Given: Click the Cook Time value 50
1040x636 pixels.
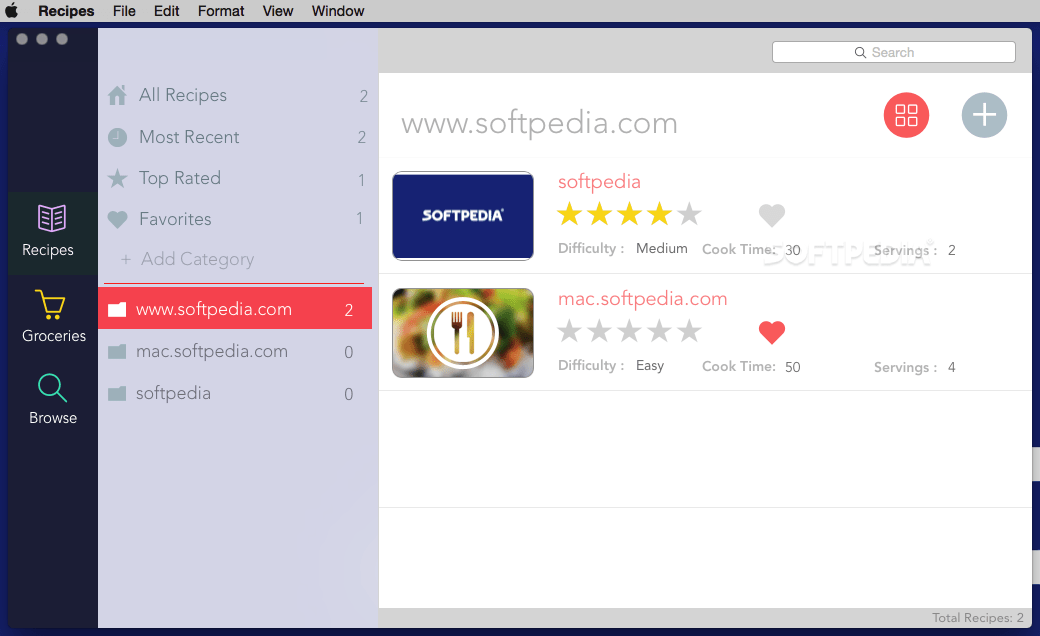Looking at the screenshot, I should pos(793,367).
